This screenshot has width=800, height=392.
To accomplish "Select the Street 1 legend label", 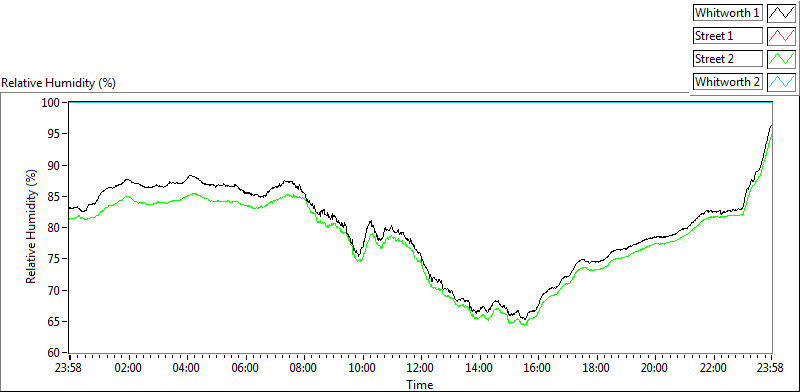I will point(728,36).
